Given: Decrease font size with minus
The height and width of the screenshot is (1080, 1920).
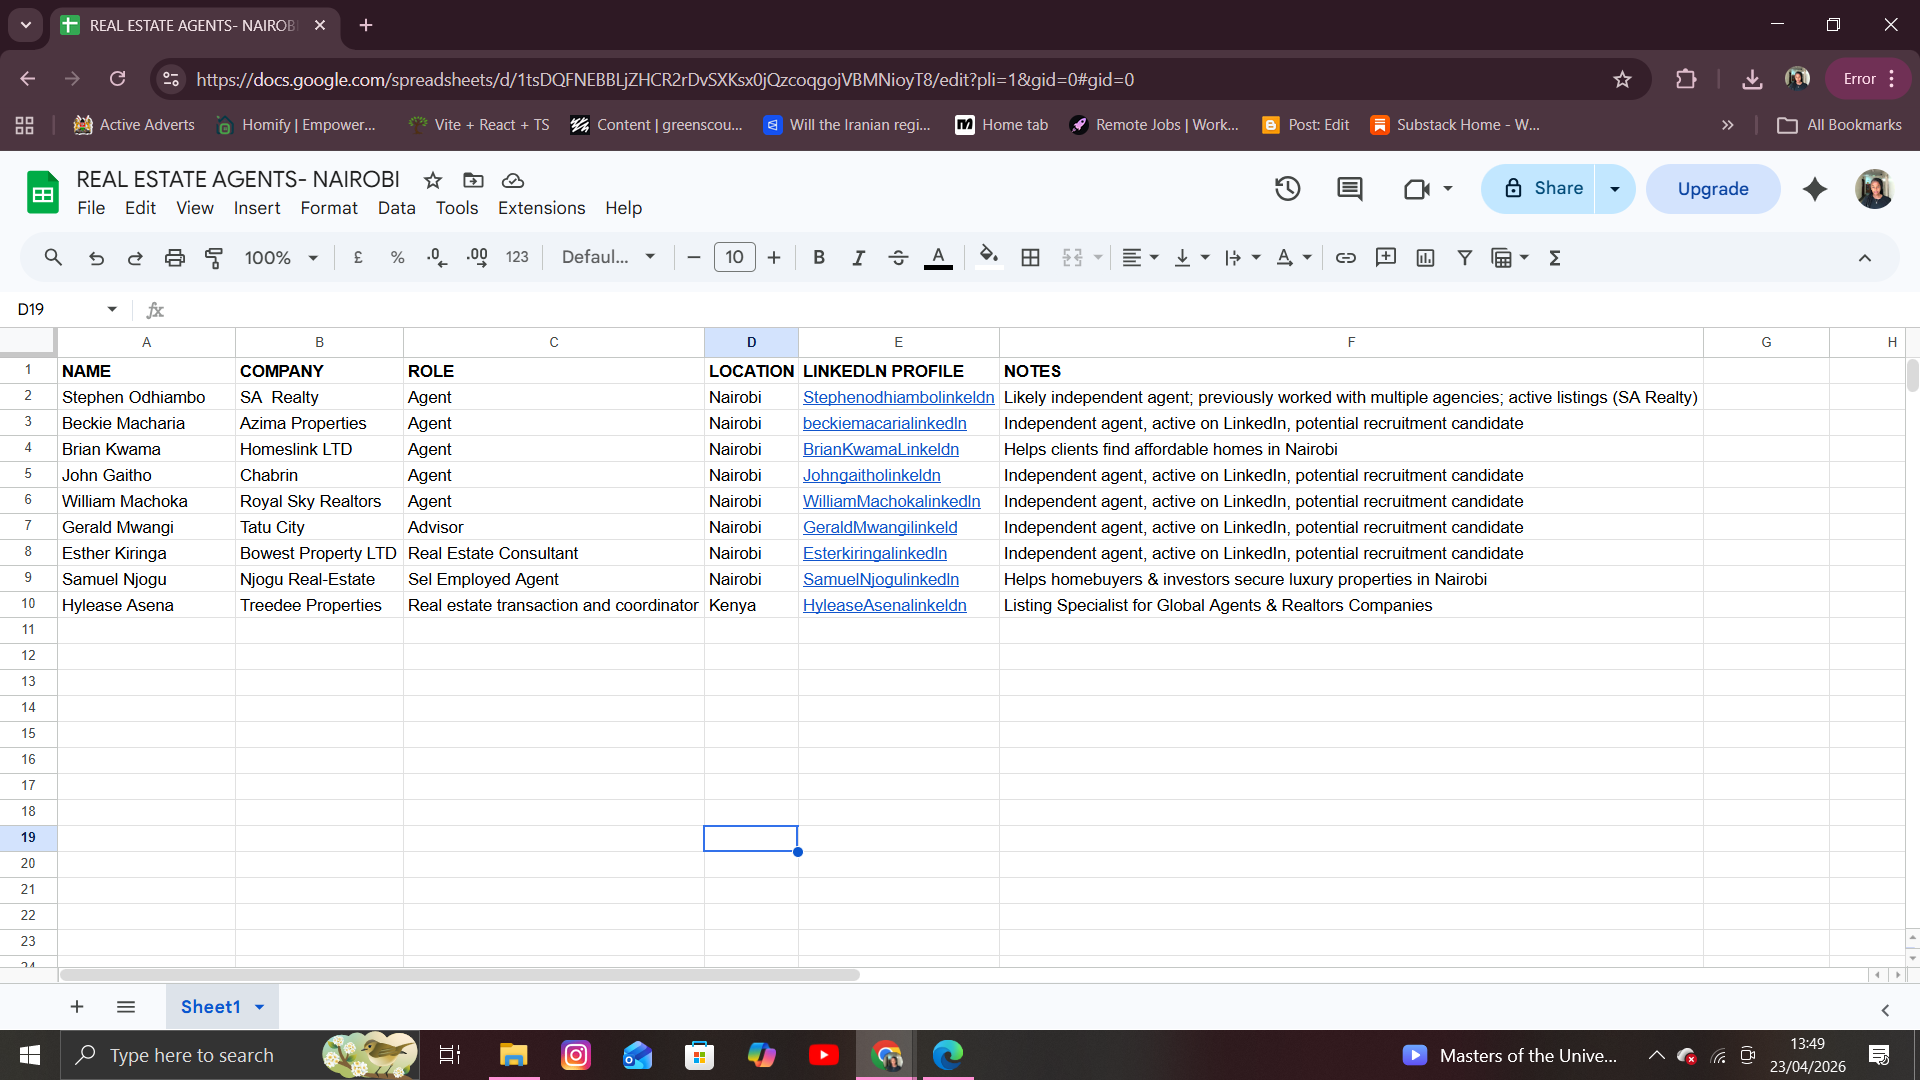Looking at the screenshot, I should [694, 258].
